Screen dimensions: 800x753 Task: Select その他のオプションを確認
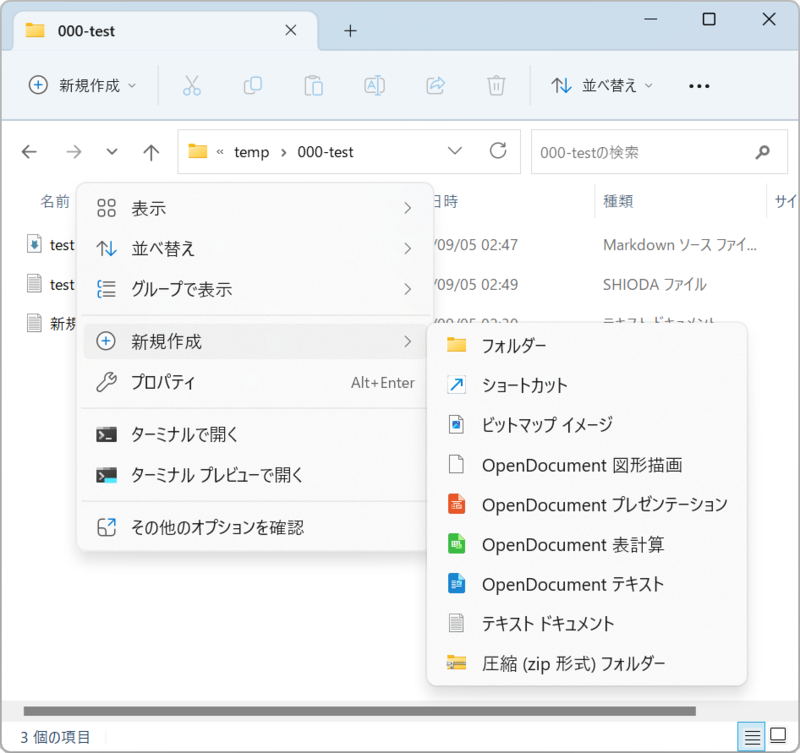point(254,528)
